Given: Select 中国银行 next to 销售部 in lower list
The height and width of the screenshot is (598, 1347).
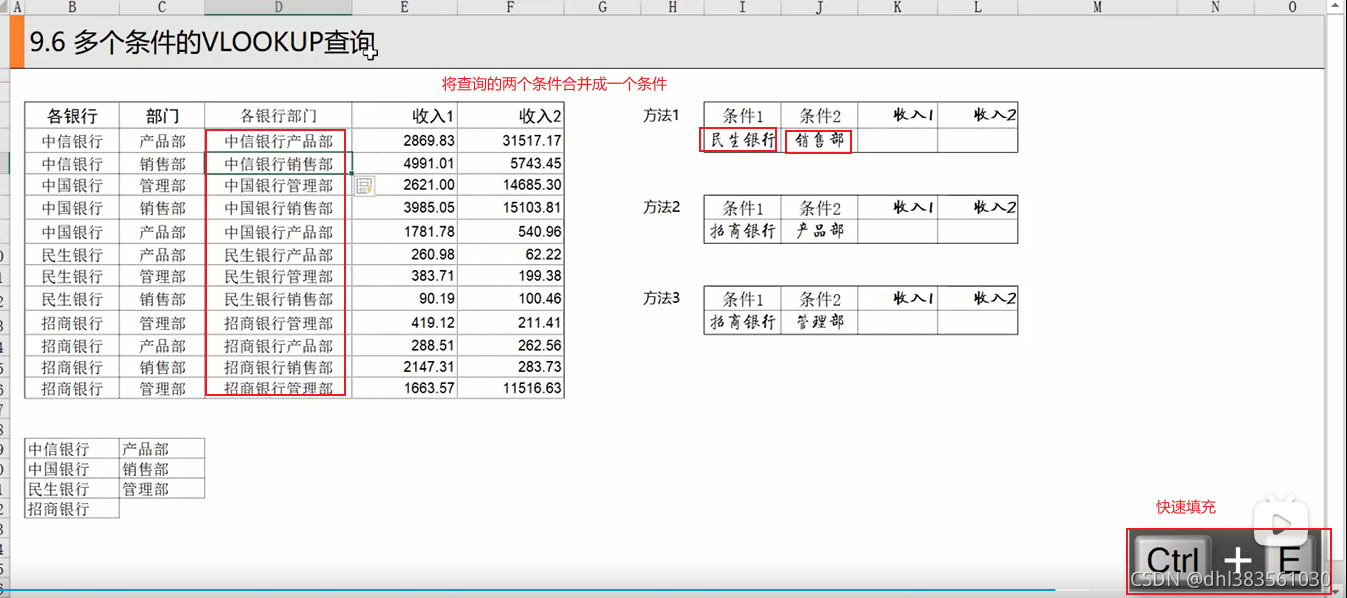Looking at the screenshot, I should pyautogui.click(x=72, y=469).
